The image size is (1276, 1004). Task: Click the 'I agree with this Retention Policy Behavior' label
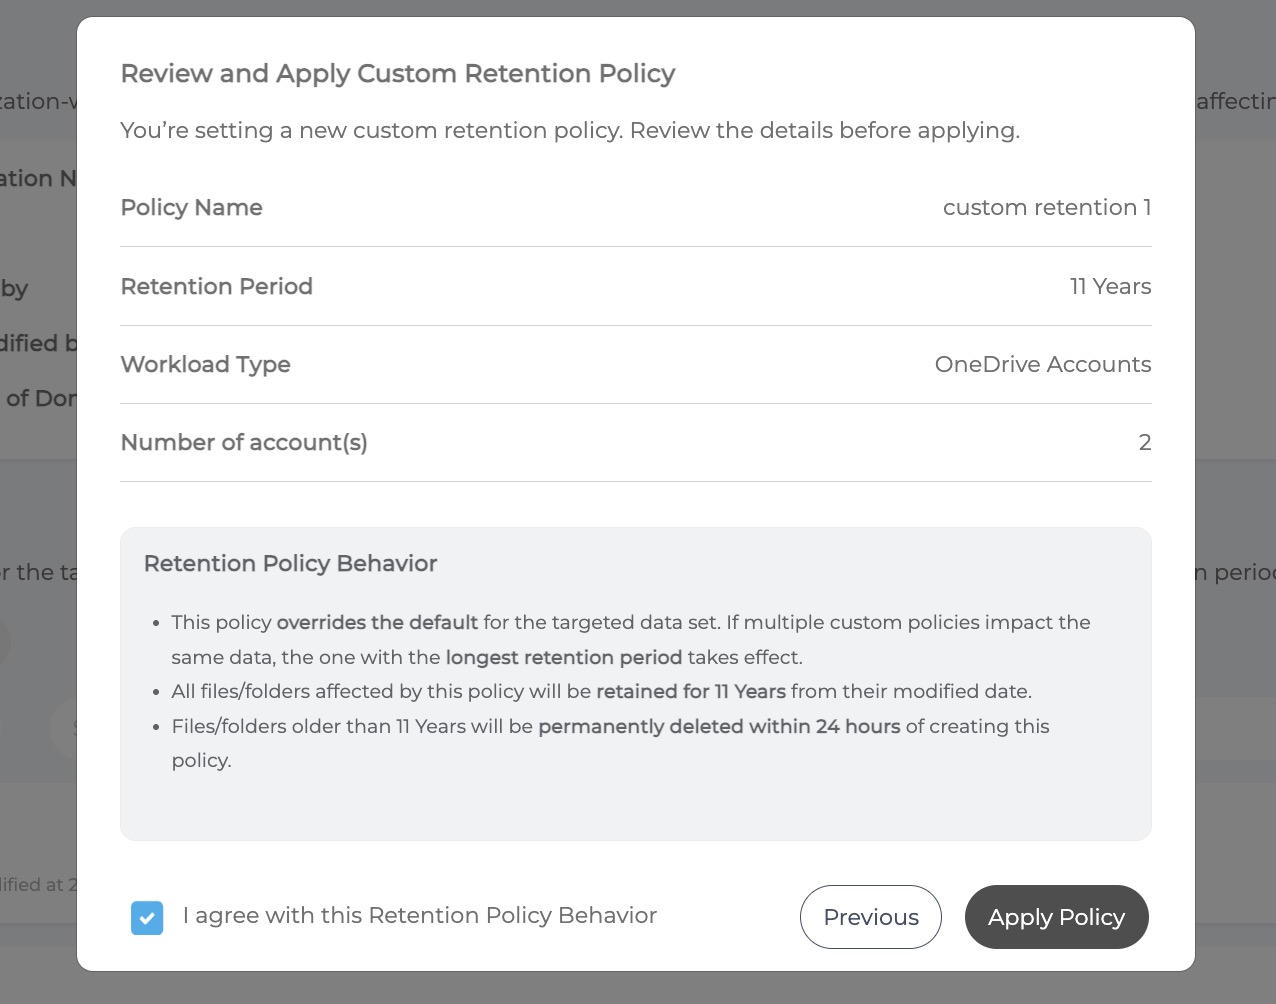click(419, 916)
